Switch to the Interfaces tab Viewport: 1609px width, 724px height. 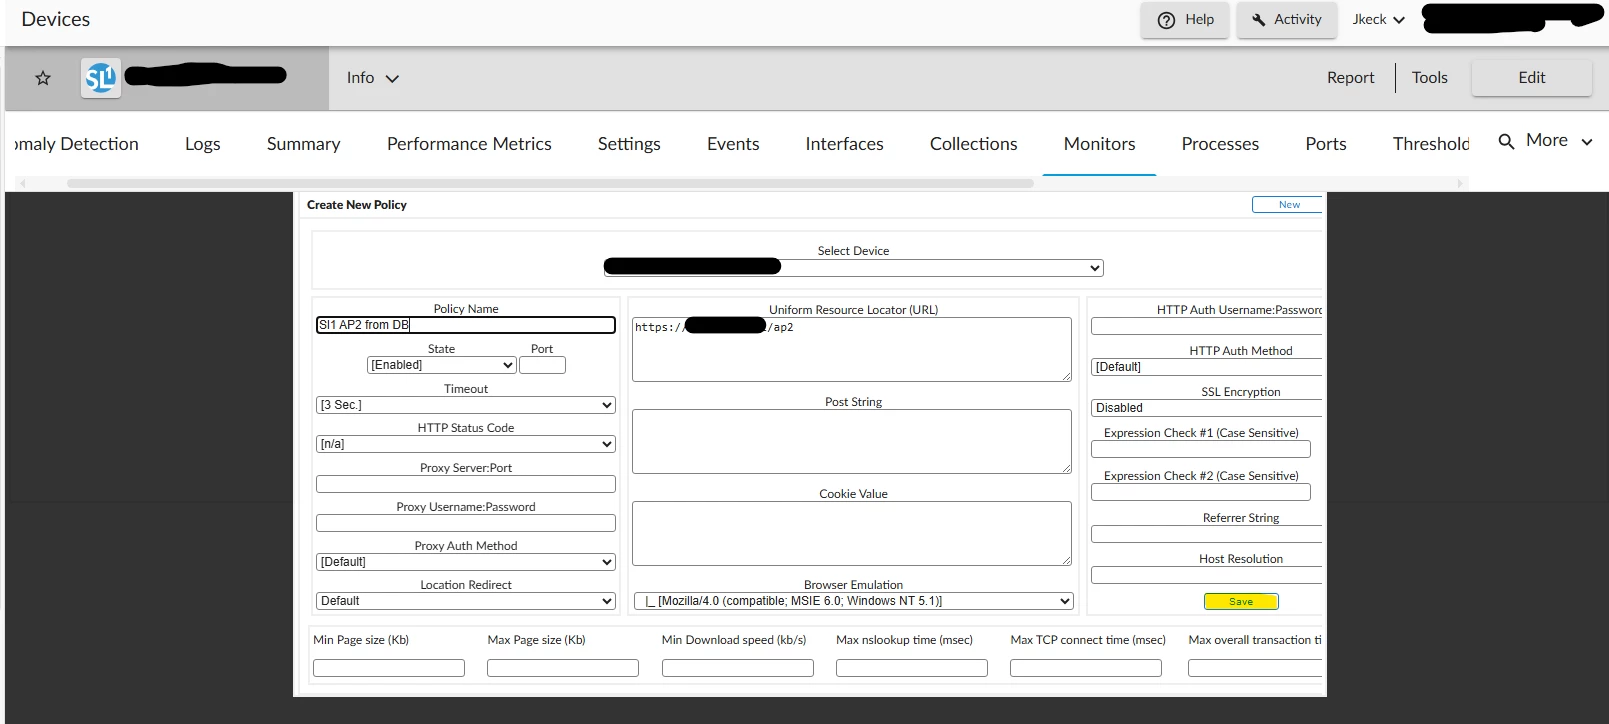click(x=844, y=144)
